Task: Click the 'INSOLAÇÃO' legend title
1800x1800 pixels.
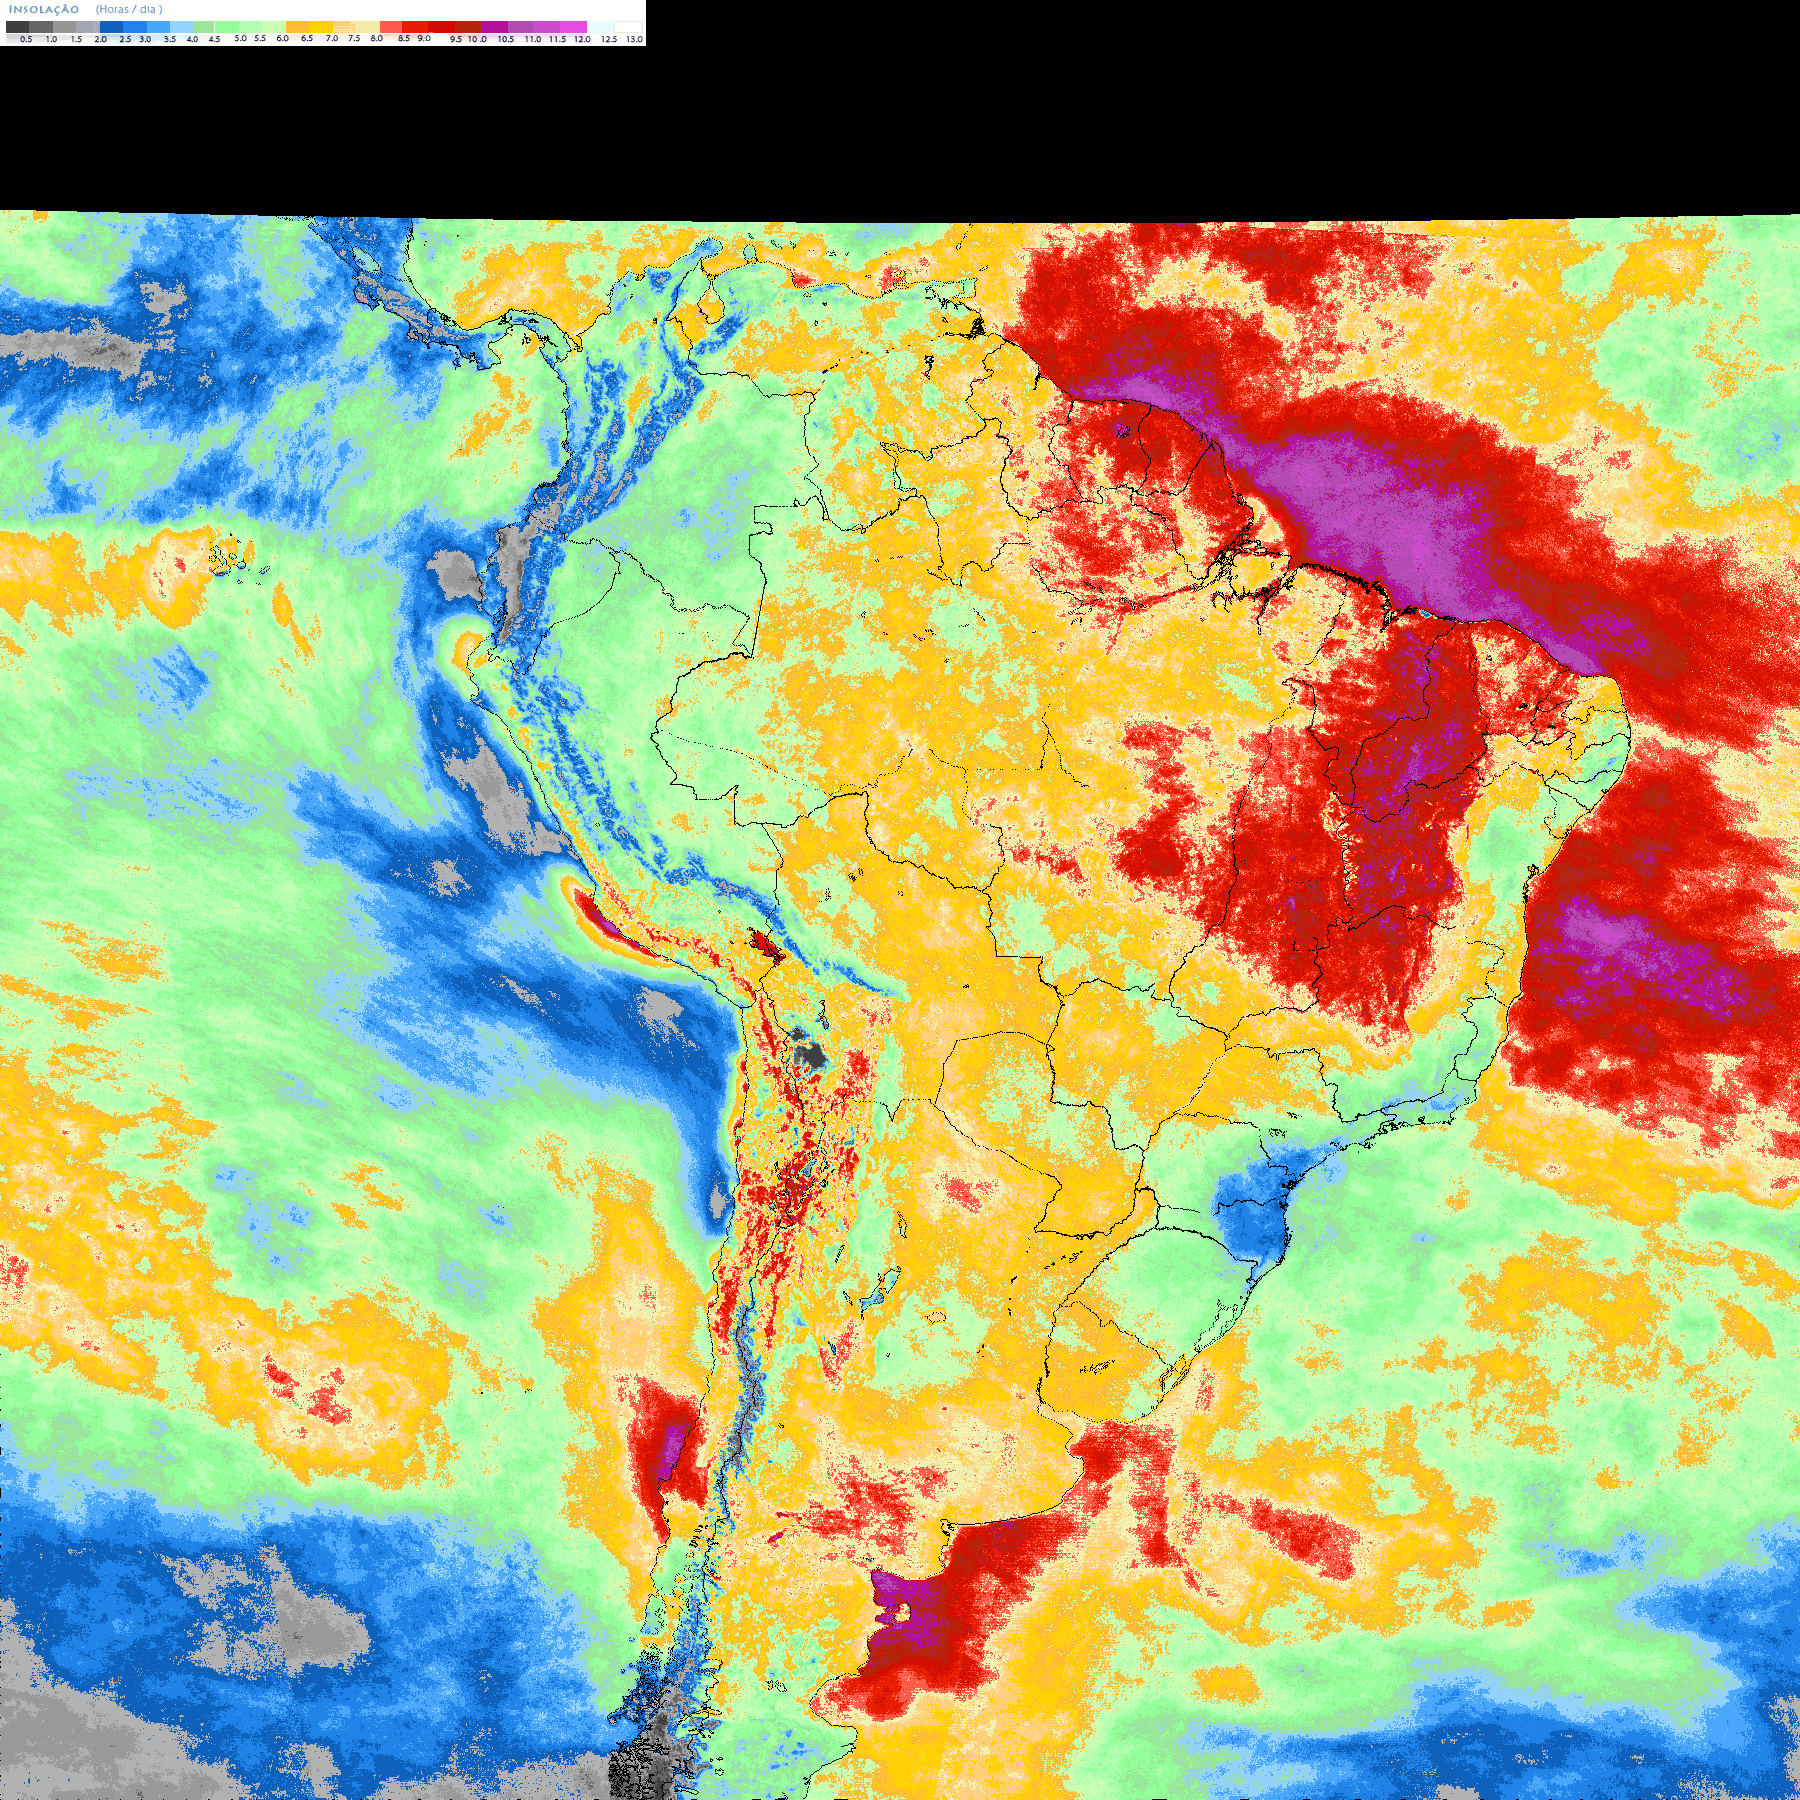Action: 44,9
